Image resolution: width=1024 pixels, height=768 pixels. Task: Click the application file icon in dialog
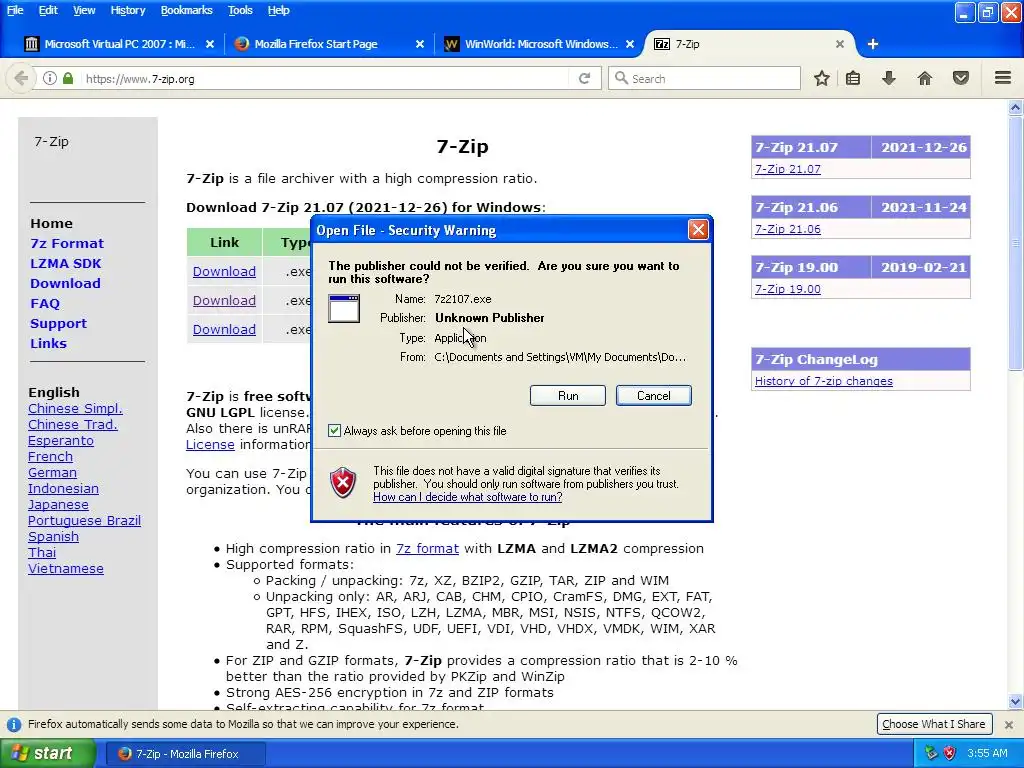pos(344,308)
